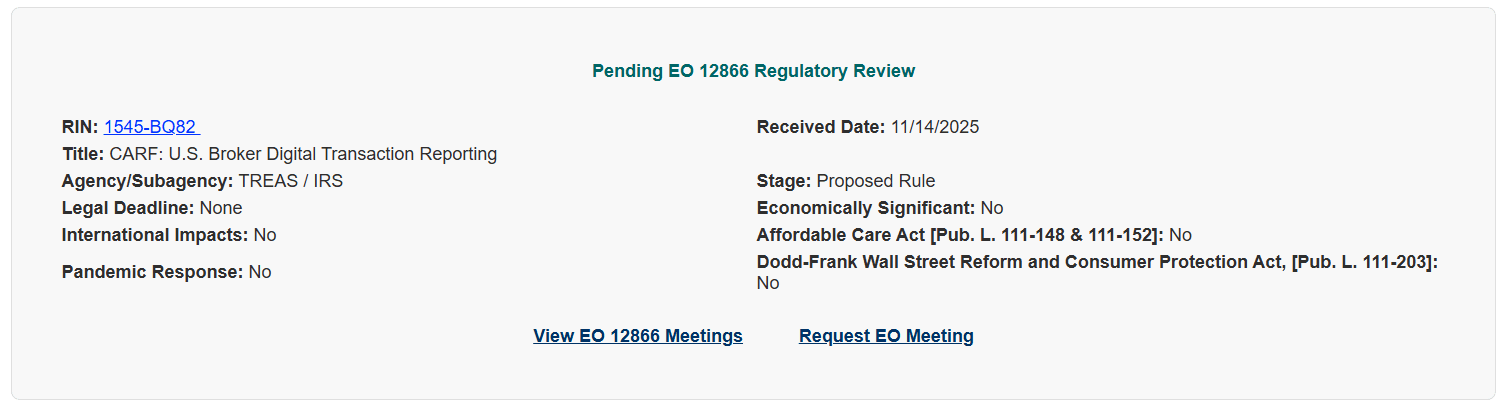Click the Affordable Care Act field label
The height and width of the screenshot is (409, 1507).
click(960, 235)
